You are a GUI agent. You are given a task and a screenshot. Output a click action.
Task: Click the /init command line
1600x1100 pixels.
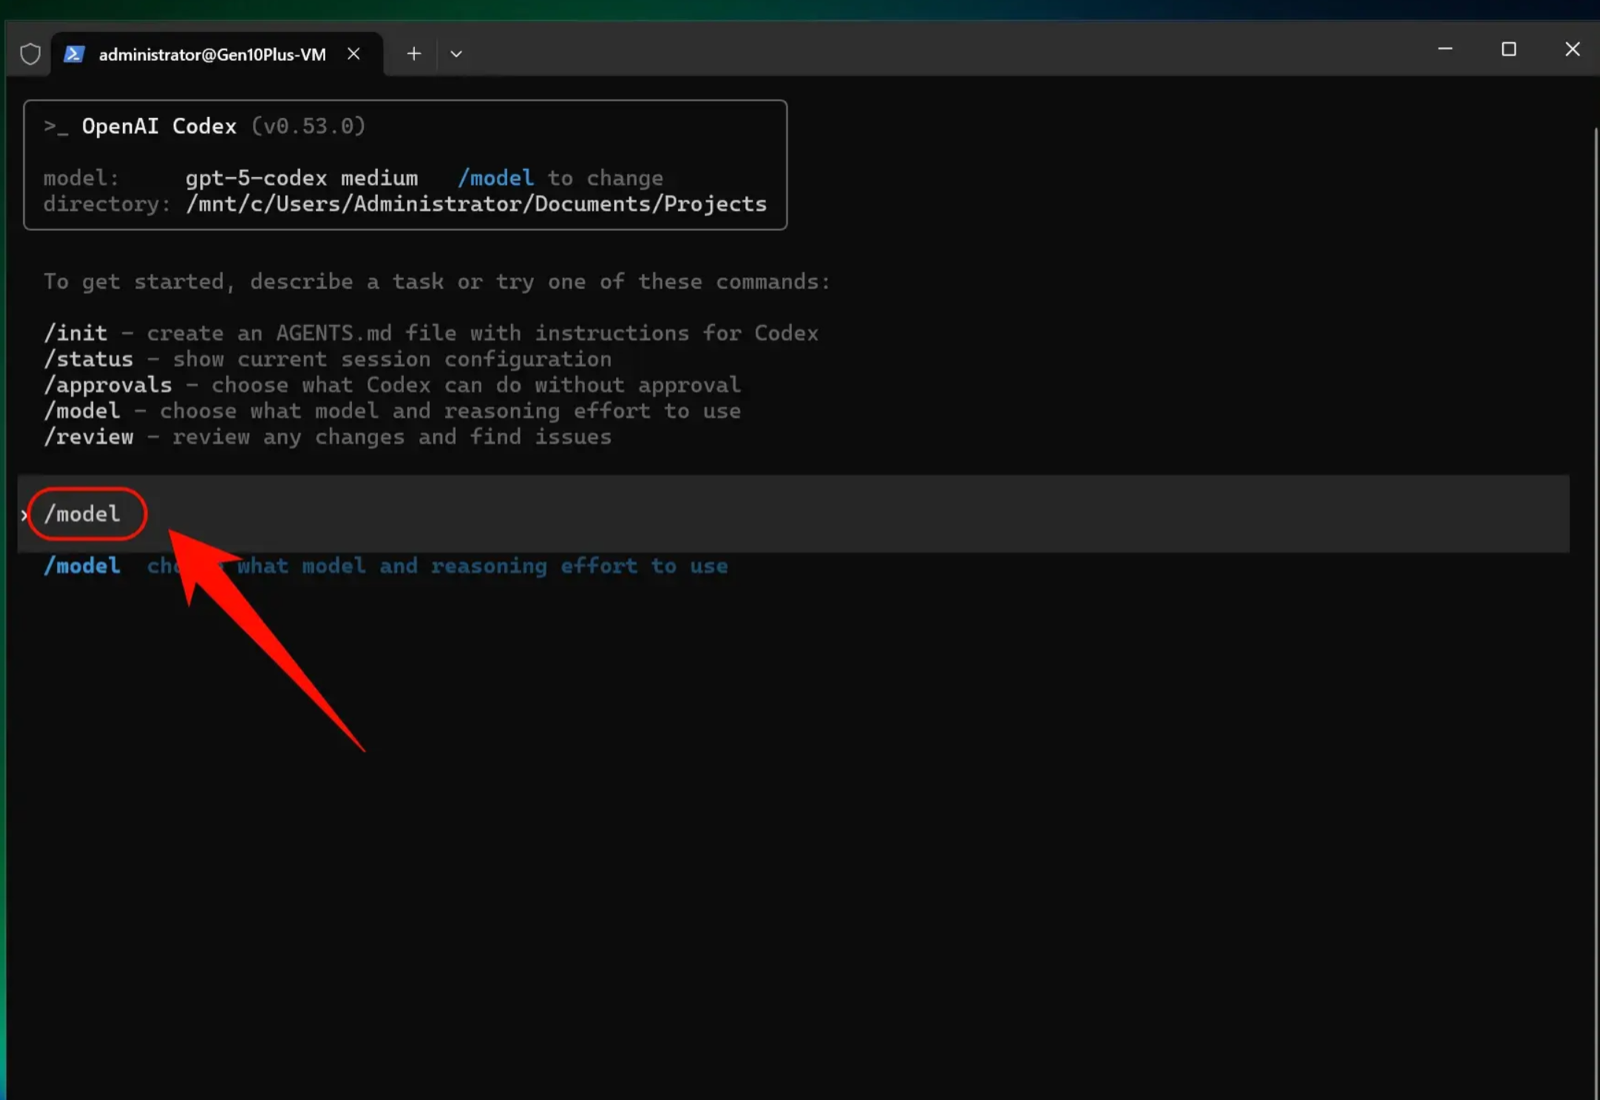click(x=431, y=333)
